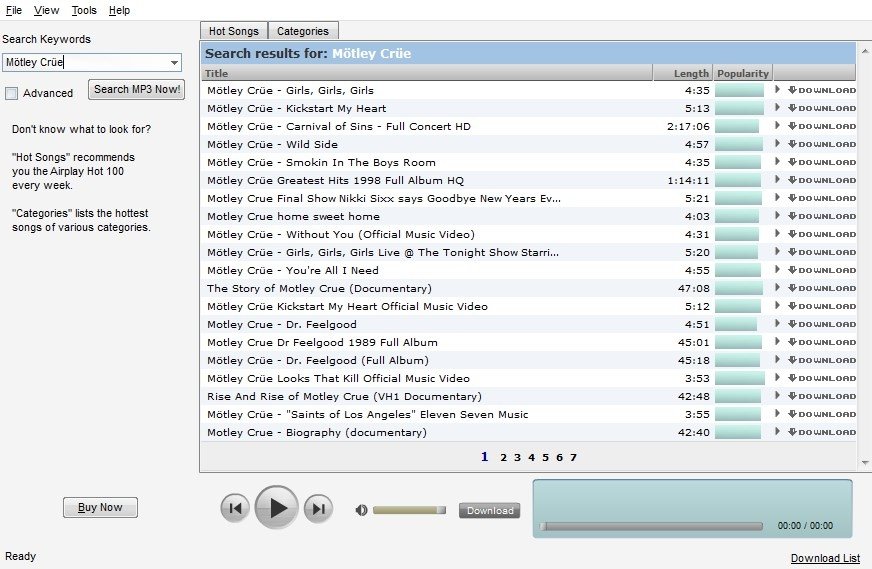Go to results page 2
This screenshot has height=569, width=872.
[x=503, y=457]
